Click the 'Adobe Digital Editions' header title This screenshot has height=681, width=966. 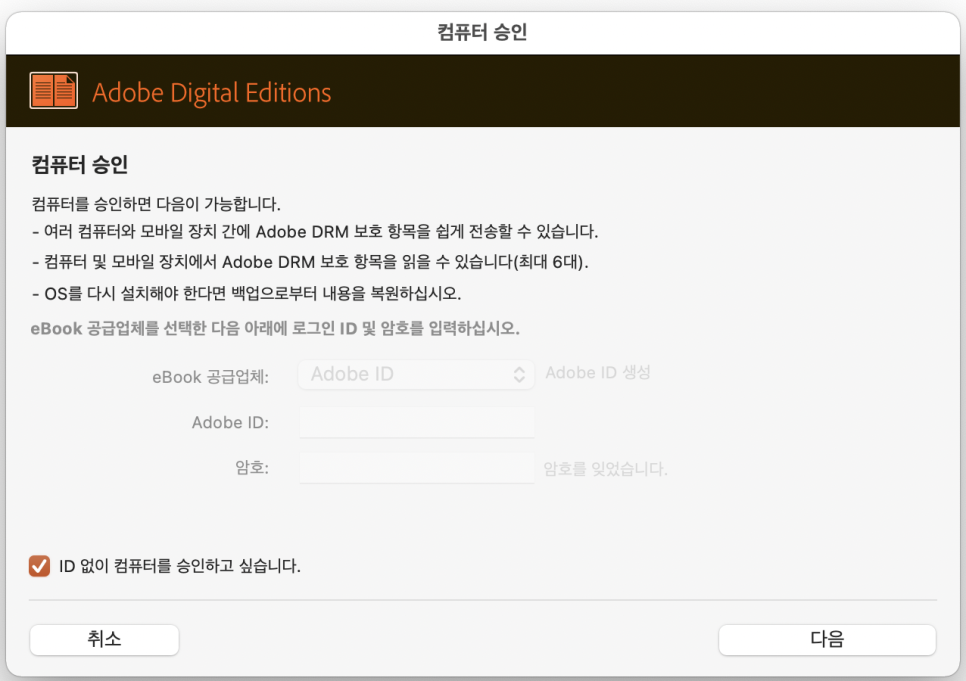[x=211, y=92]
